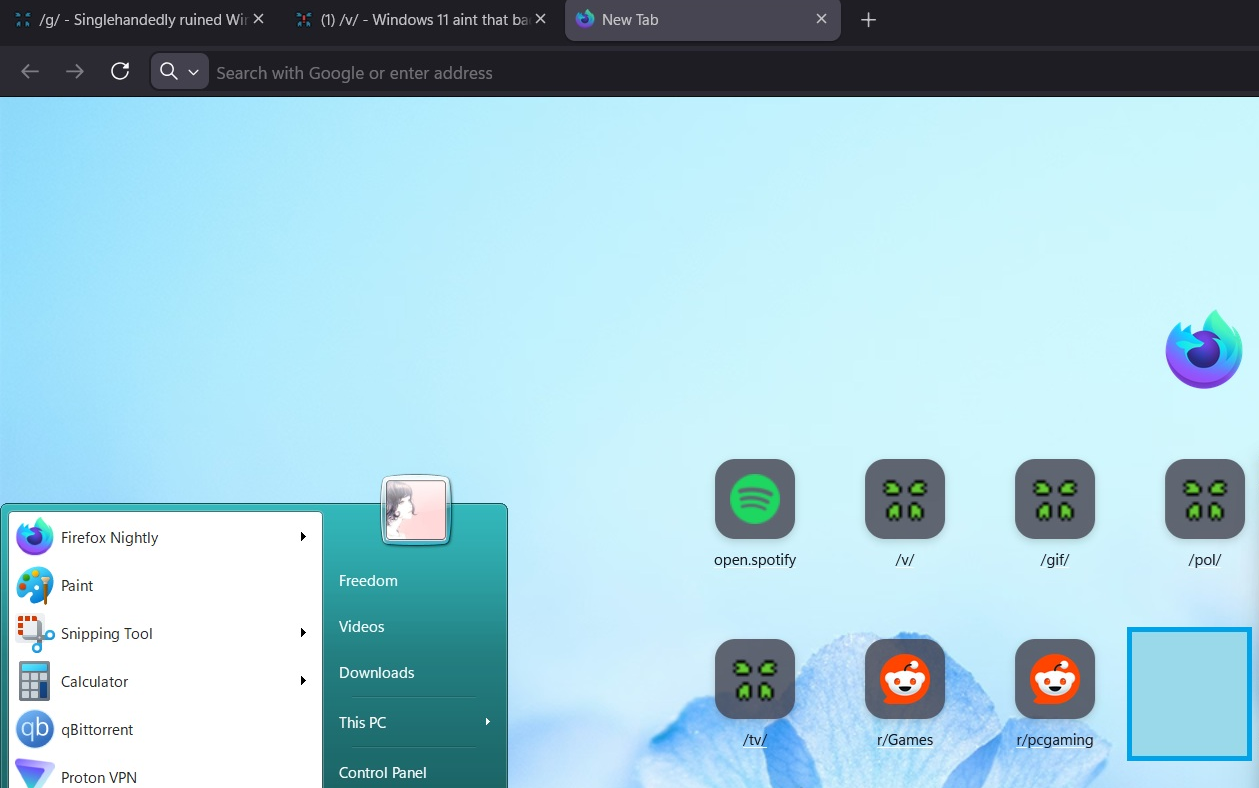Open Videos from the start menu
Viewport: 1259px width, 788px height.
click(362, 627)
